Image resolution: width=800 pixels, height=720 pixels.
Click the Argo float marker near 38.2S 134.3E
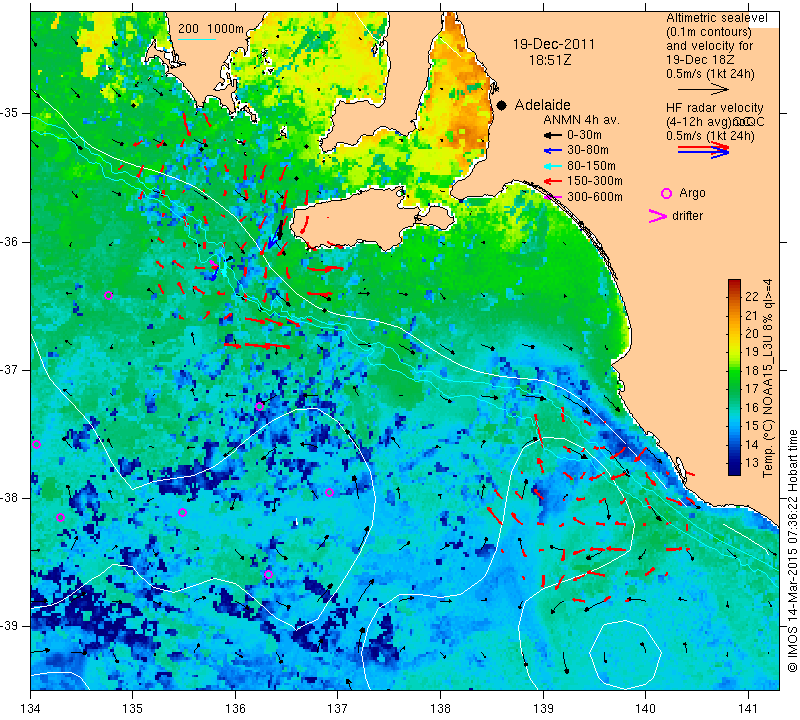[x=60, y=517]
